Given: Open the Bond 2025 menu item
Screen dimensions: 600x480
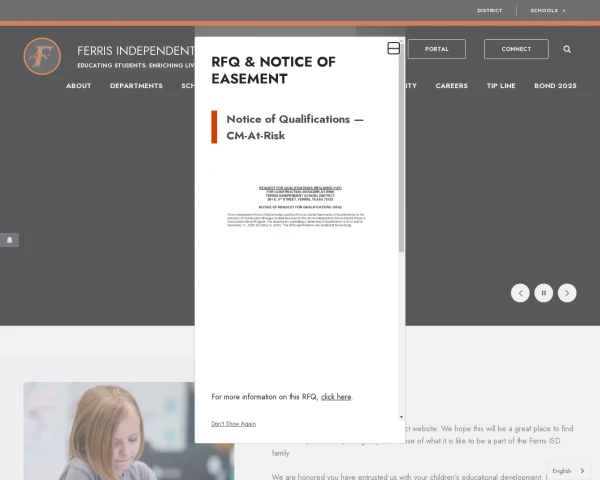Looking at the screenshot, I should point(555,86).
